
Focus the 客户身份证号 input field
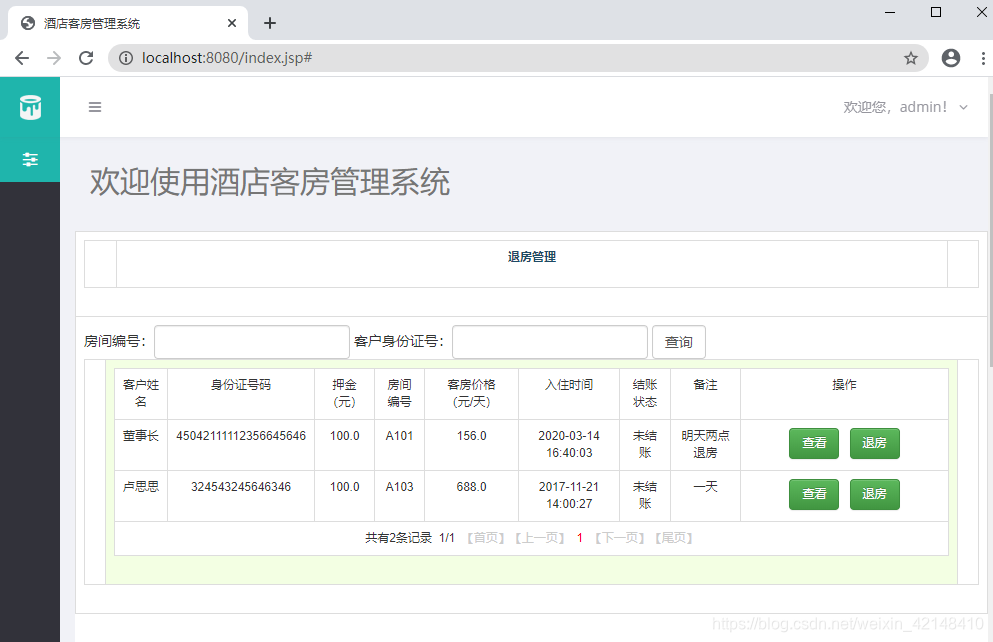[550, 342]
